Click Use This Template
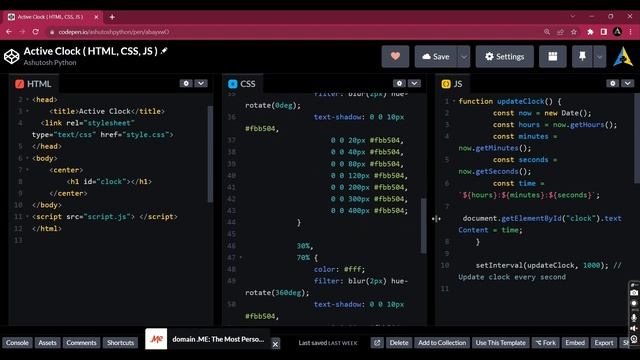This screenshot has height=360, width=640. coord(500,342)
